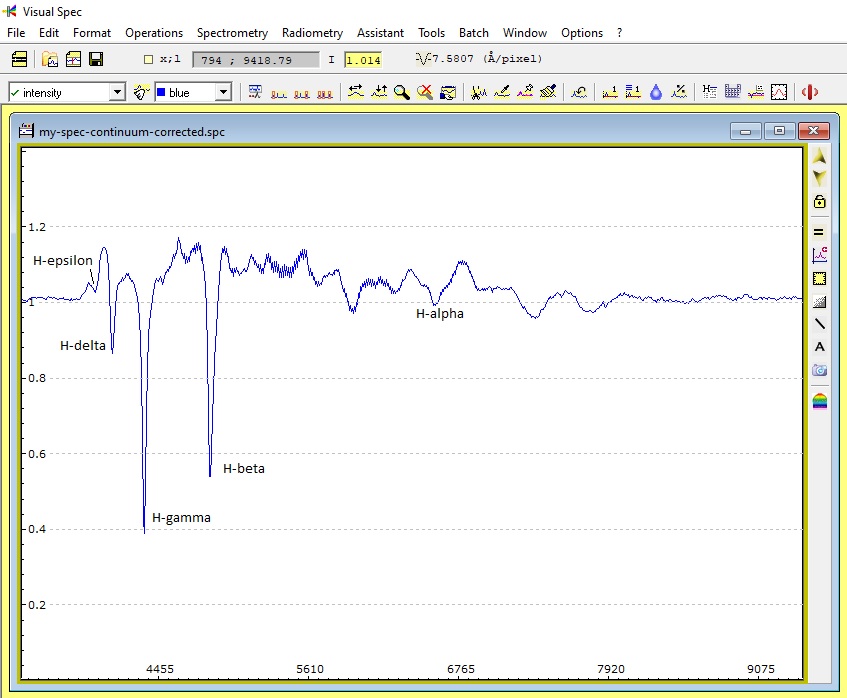The width and height of the screenshot is (847, 698).
Task: Select the magnifier zoom tool
Action: coord(401,92)
